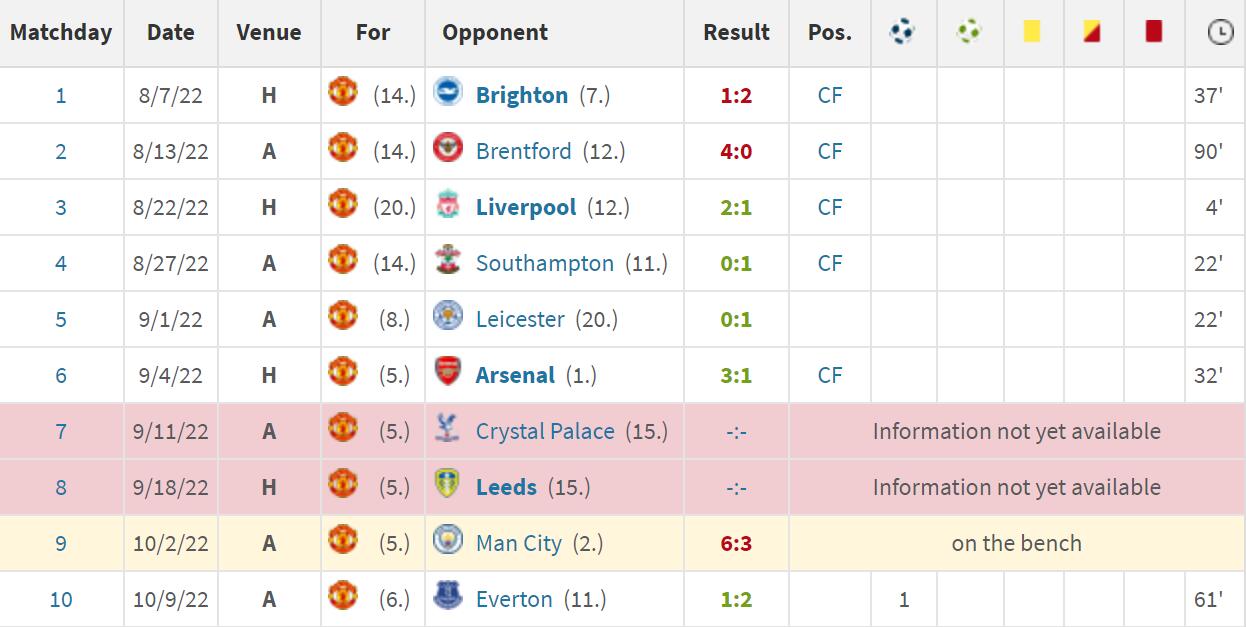
Task: Open the Crystal Palace team link
Action: [545, 431]
